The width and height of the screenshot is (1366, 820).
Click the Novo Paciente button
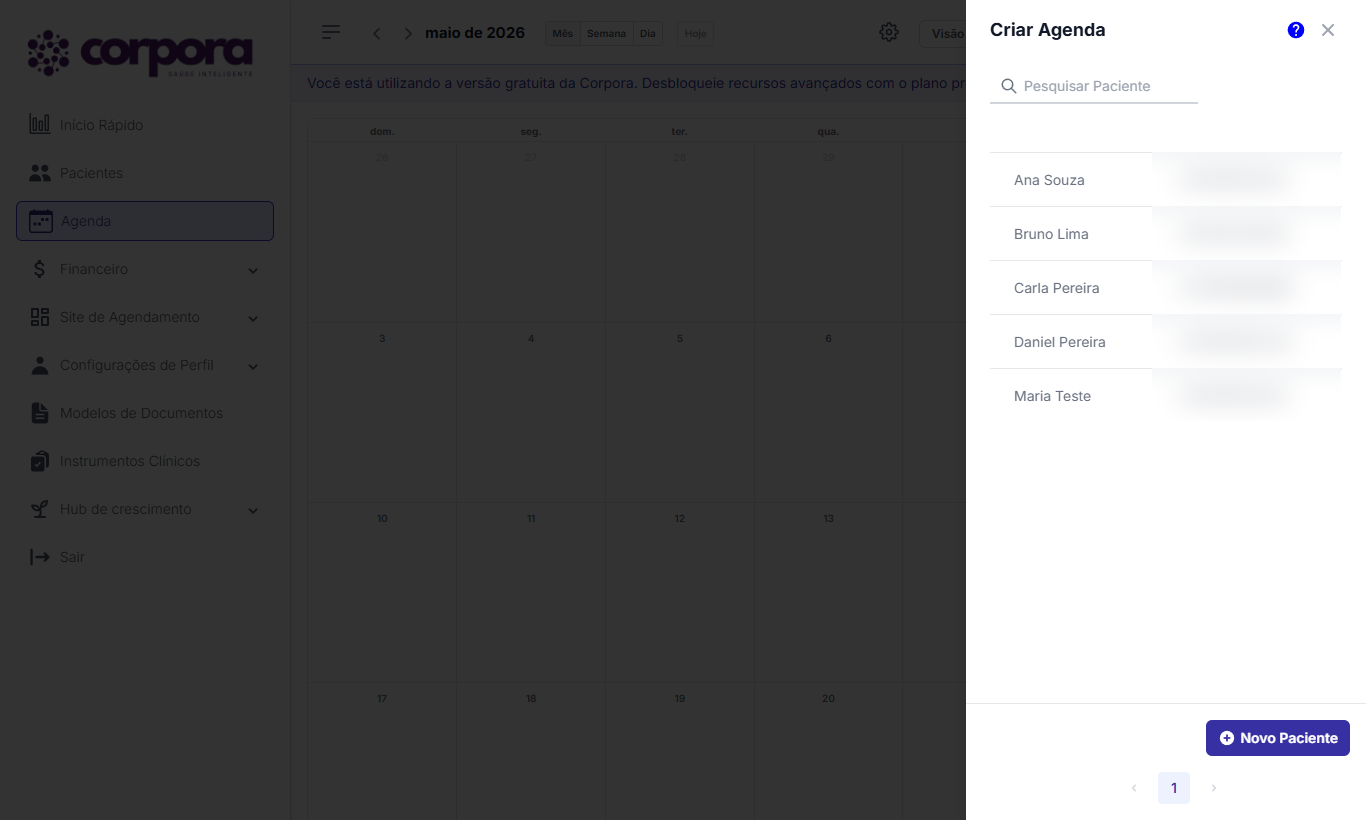pos(1278,738)
